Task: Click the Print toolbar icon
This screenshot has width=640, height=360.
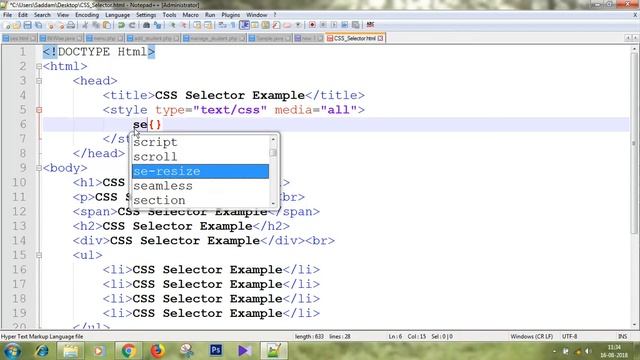Action: (x=71, y=25)
